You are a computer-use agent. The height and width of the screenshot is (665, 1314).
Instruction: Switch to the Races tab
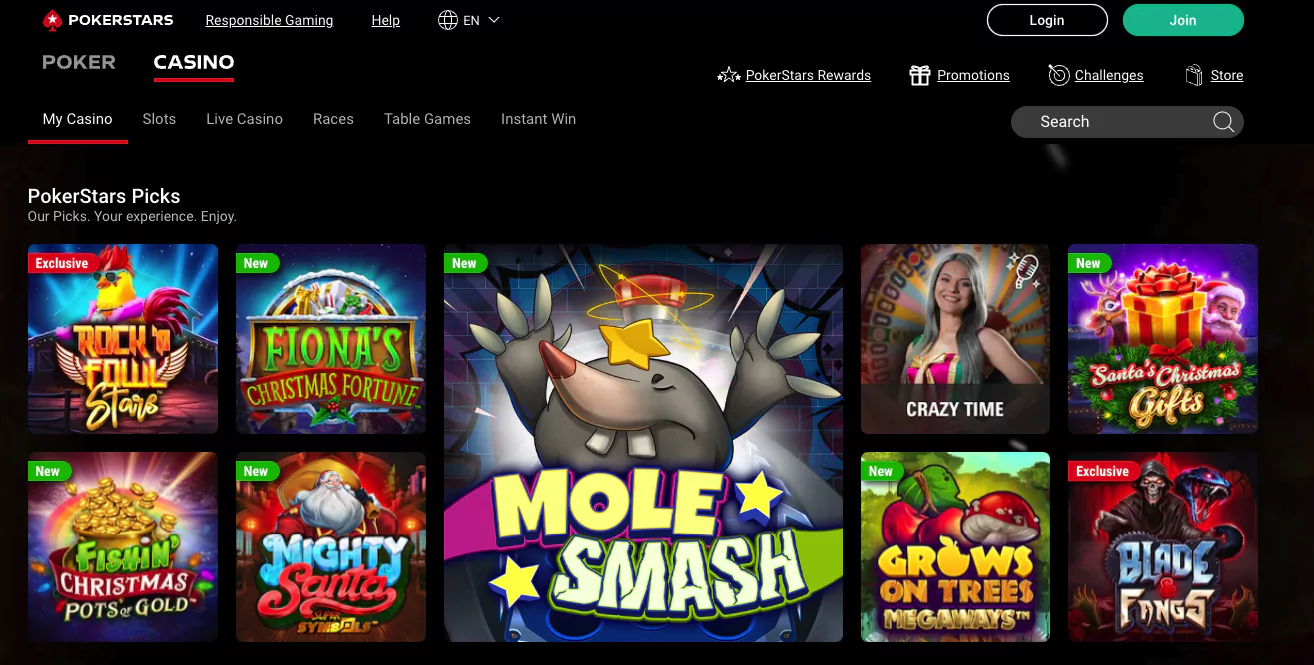click(333, 119)
